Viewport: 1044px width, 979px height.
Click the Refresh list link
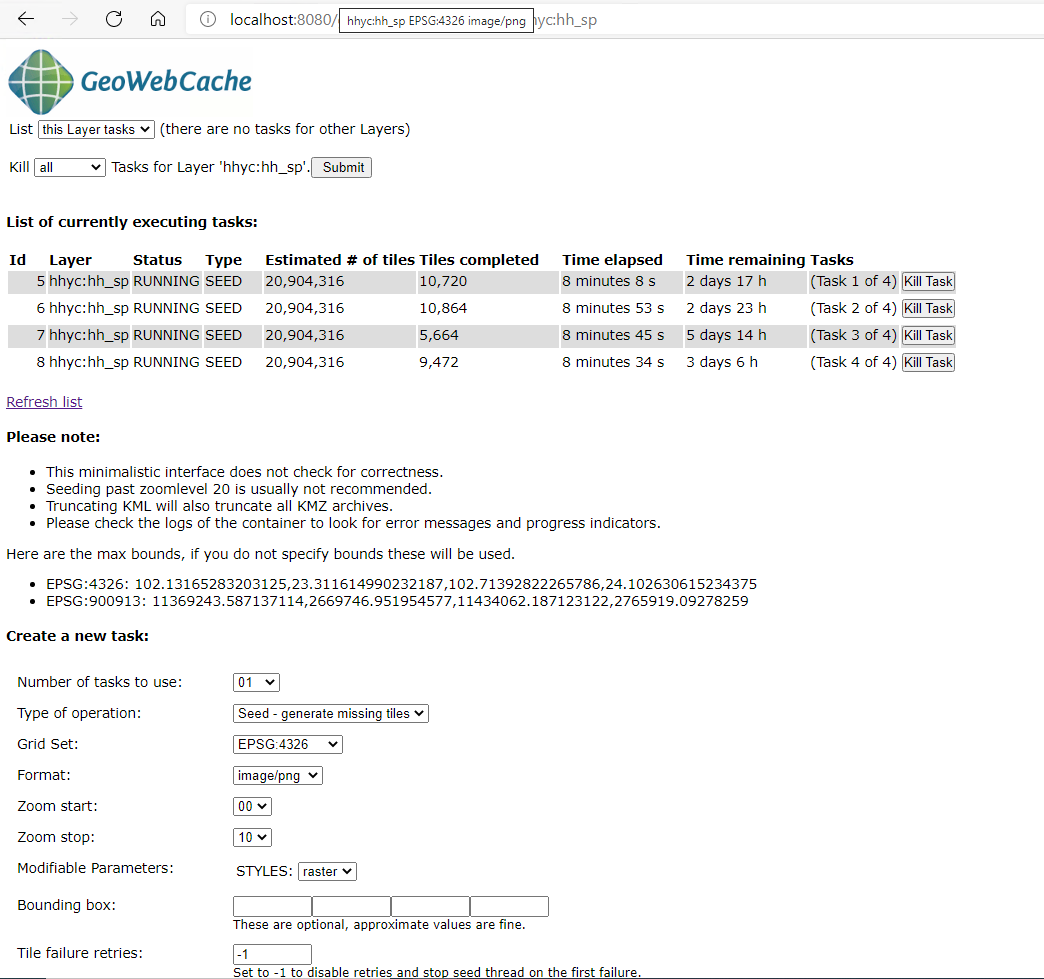44,402
